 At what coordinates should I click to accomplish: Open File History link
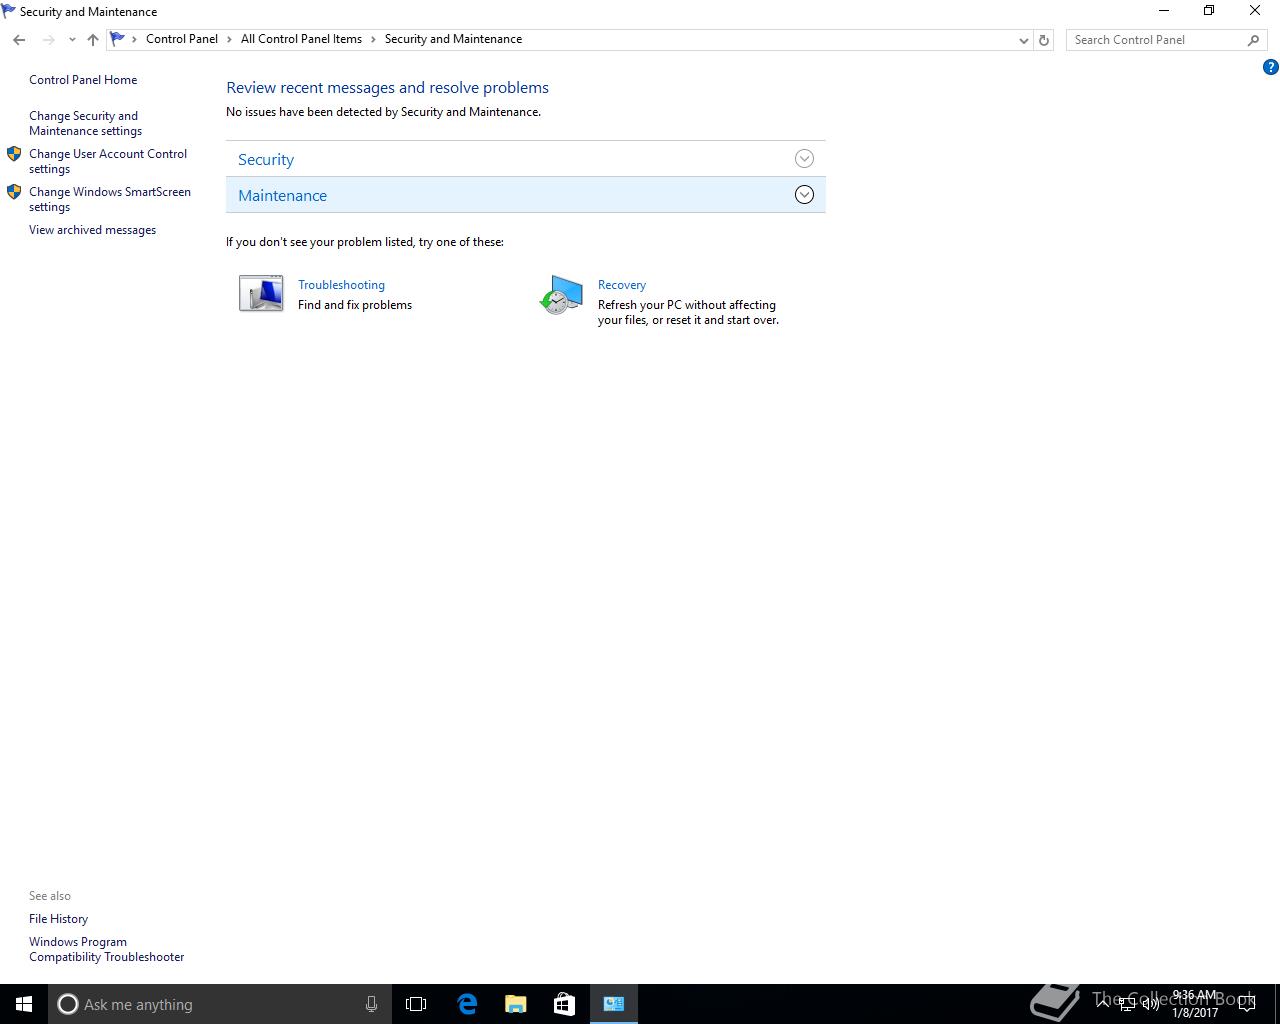pos(59,919)
